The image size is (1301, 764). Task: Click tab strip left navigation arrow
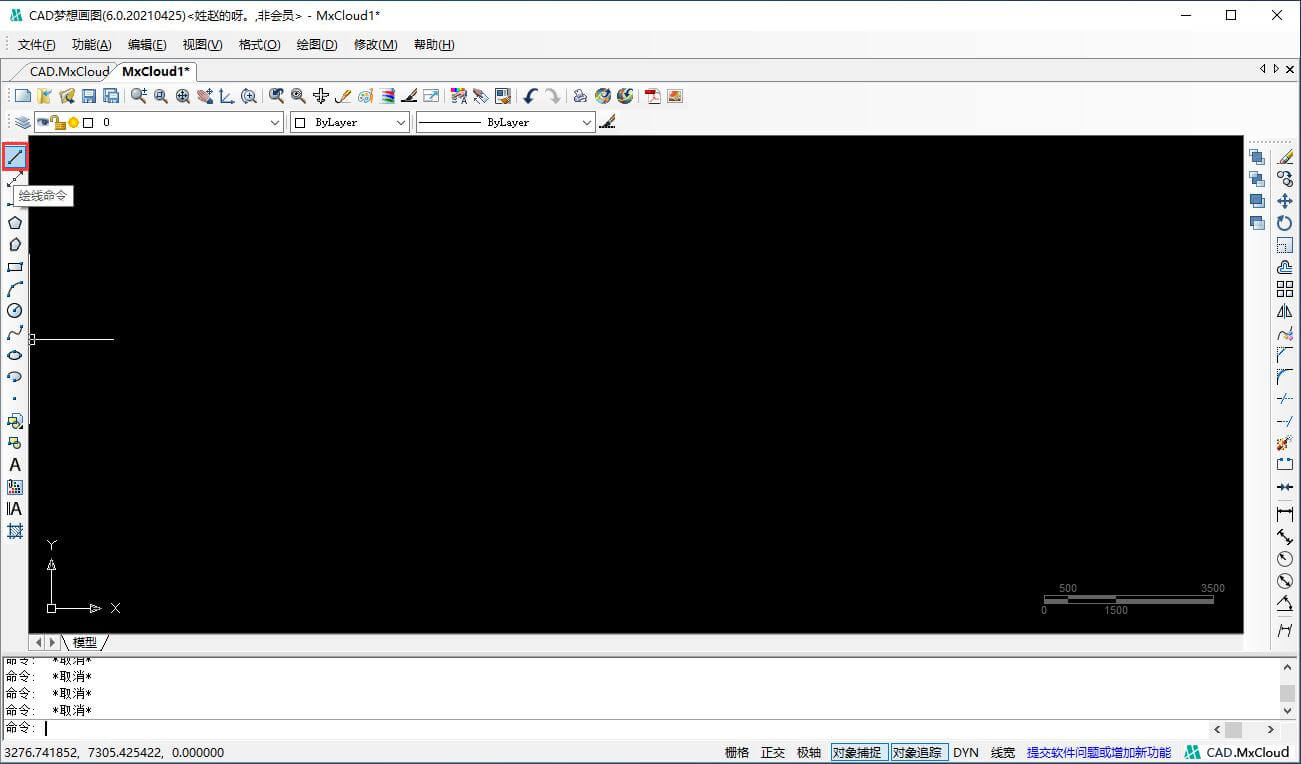coord(1263,69)
